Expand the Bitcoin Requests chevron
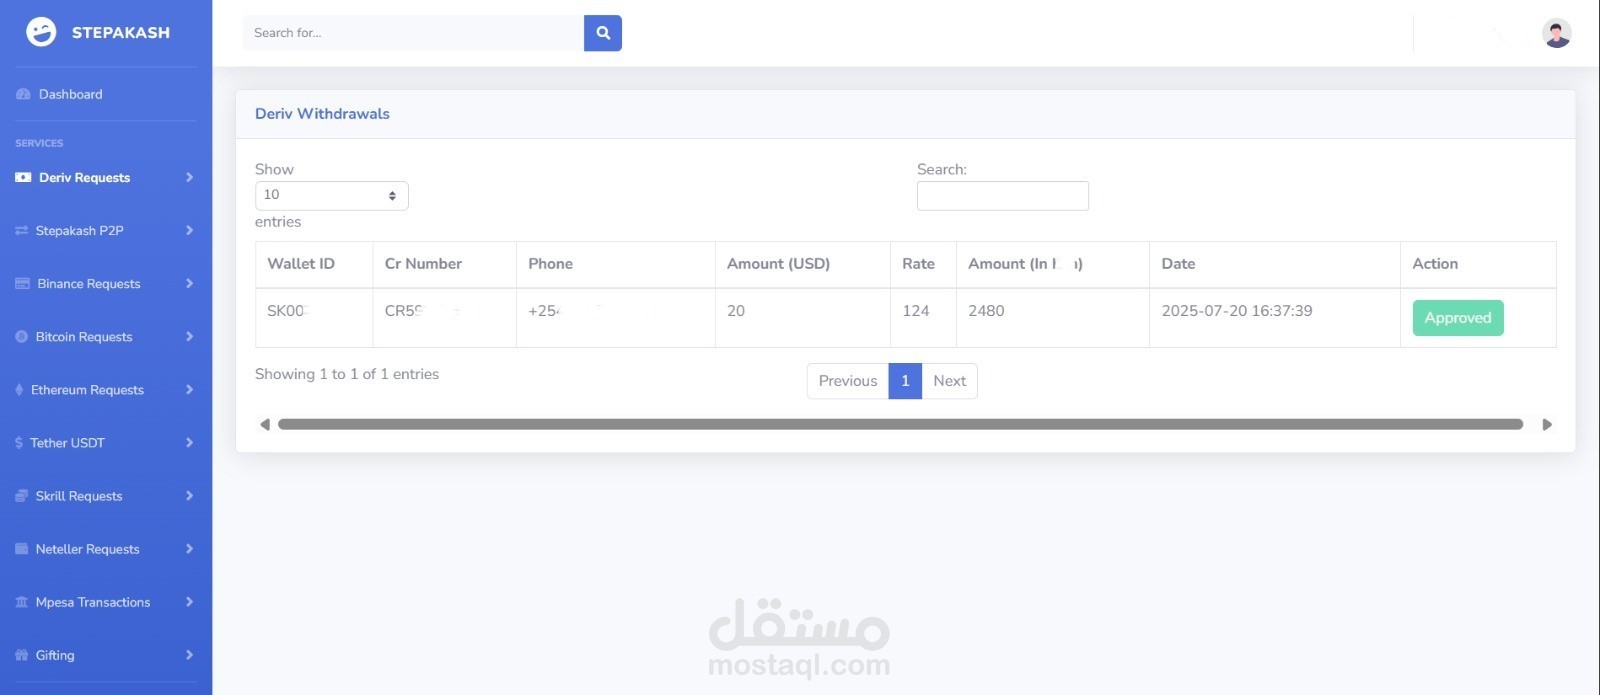Image resolution: width=1600 pixels, height=695 pixels. (189, 336)
